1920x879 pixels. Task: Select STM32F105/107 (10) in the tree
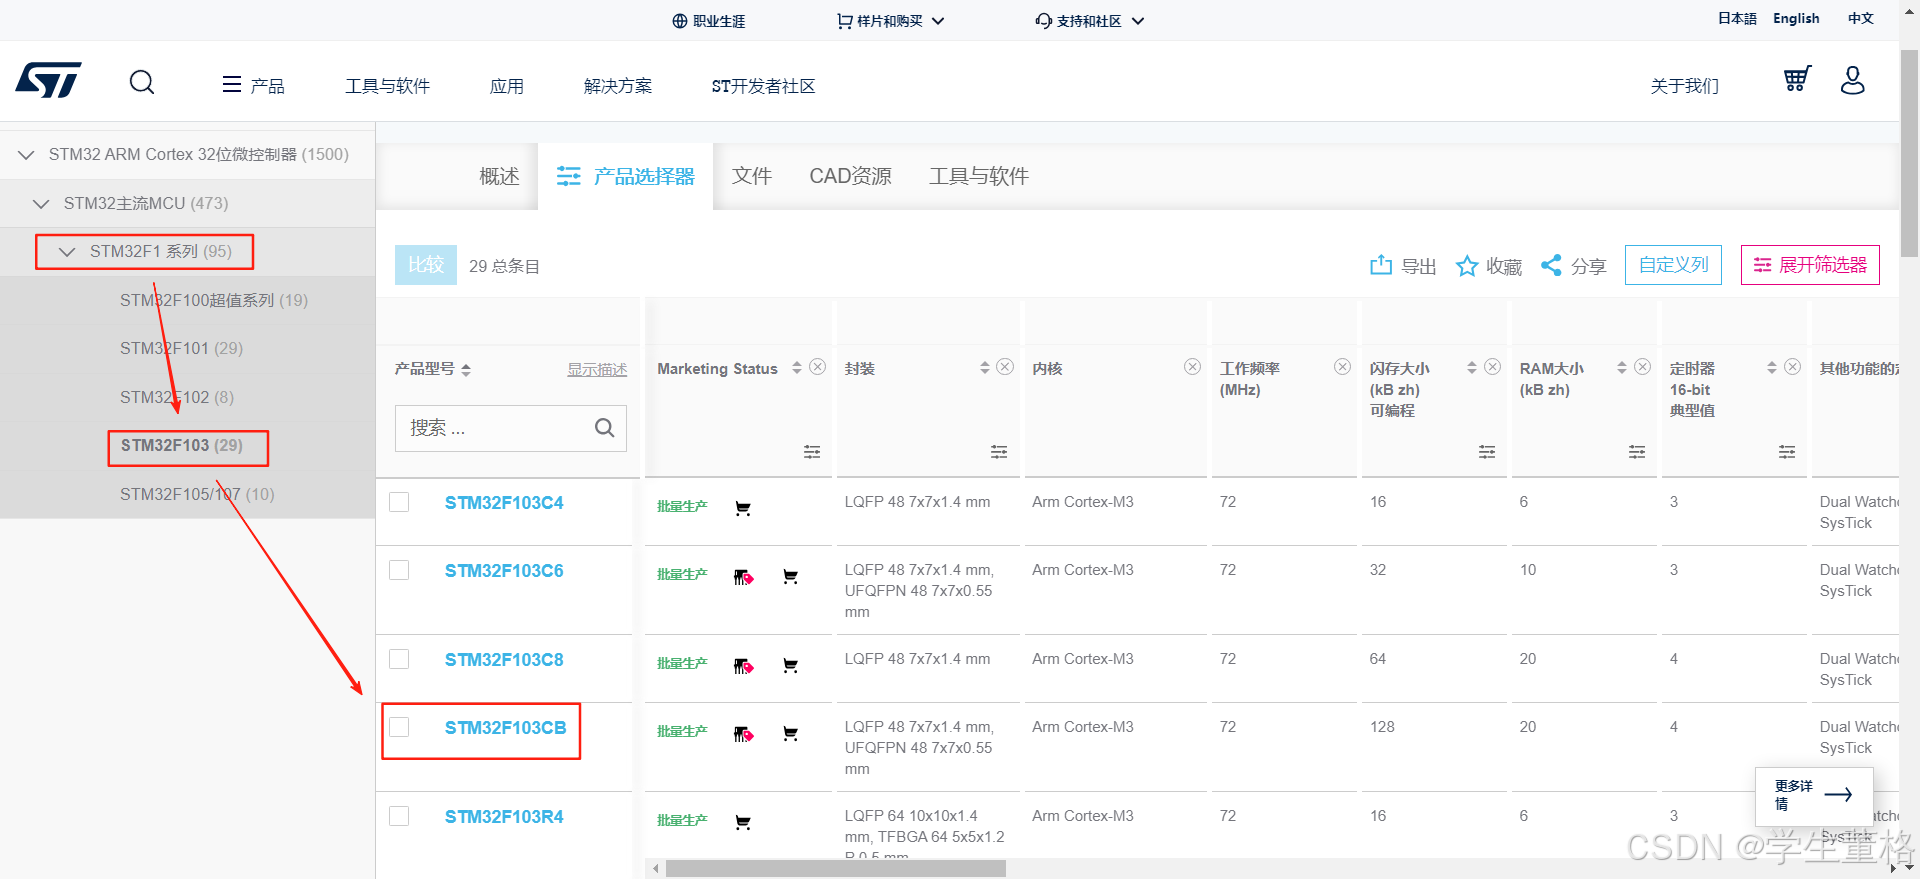tap(197, 495)
